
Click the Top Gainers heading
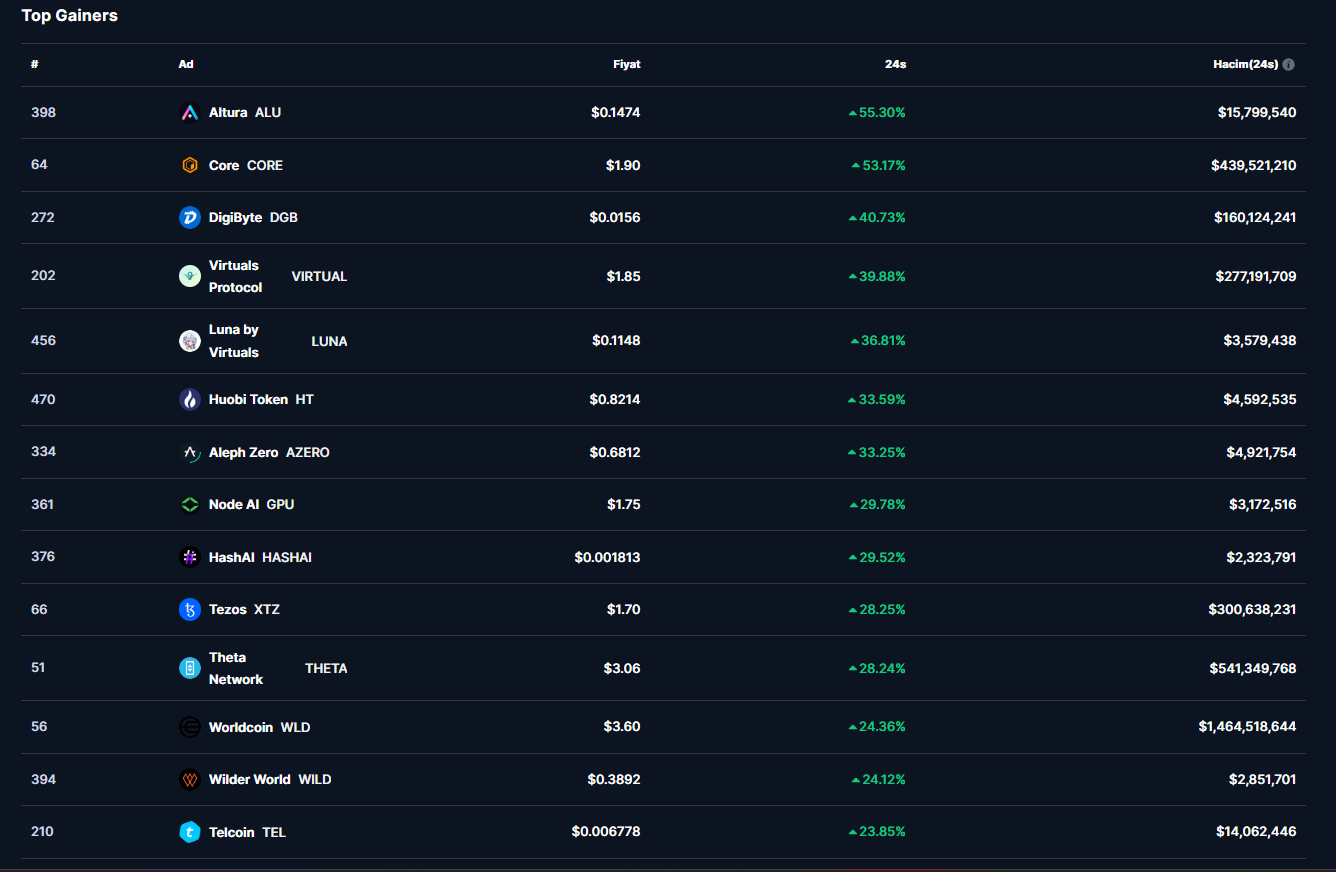pos(70,15)
